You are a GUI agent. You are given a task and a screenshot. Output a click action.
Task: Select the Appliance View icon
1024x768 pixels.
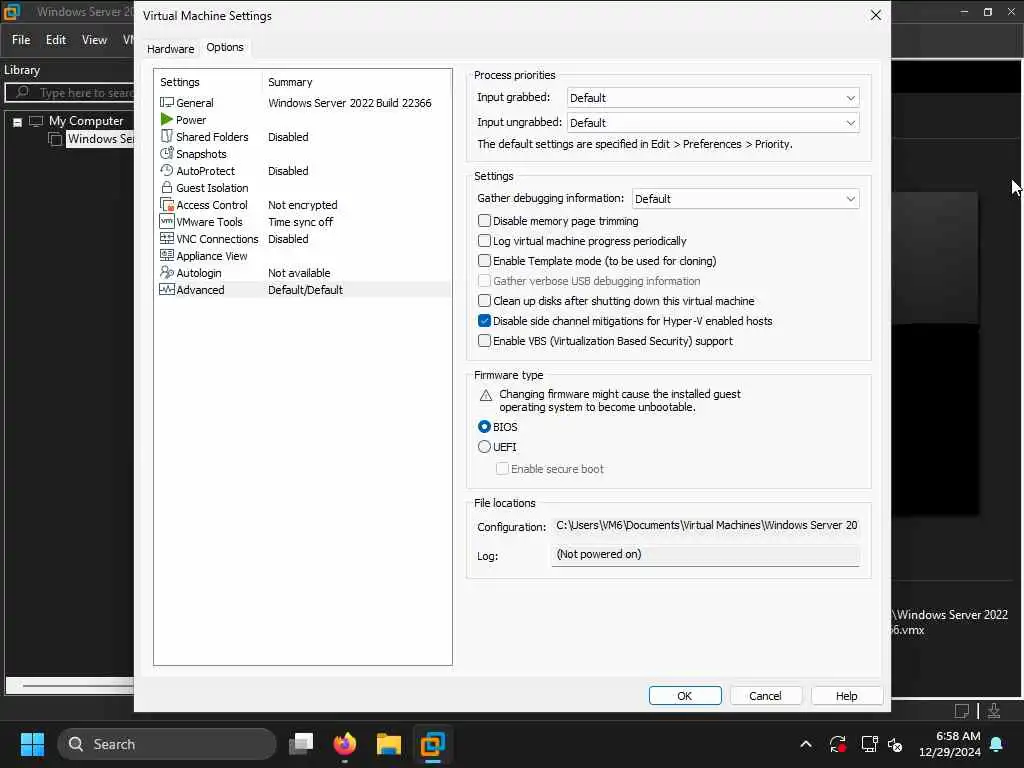[167, 255]
